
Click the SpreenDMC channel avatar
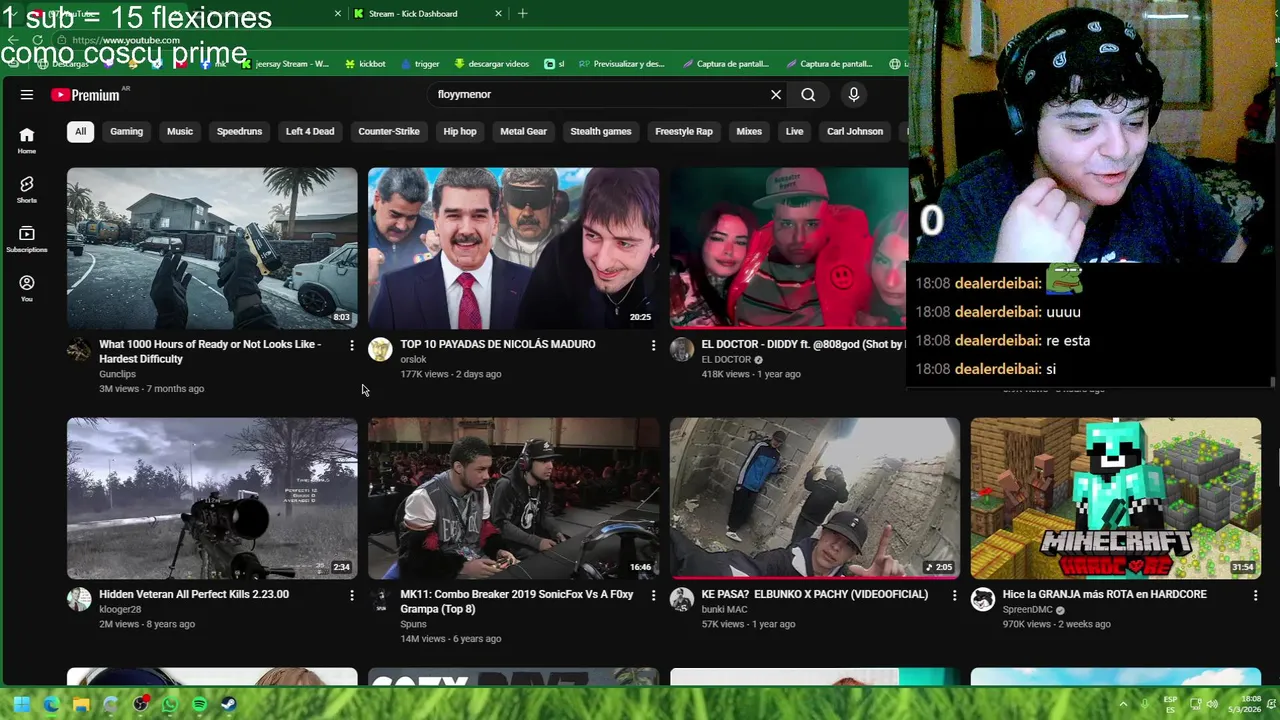[983, 599]
